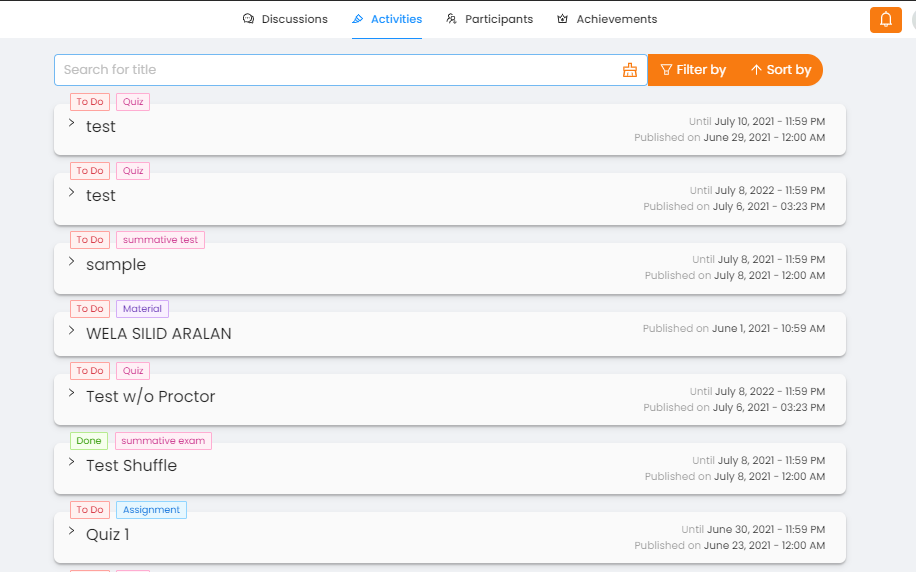Expand the test activity published at 03:23 PM
This screenshot has width=916, height=572.
pos(72,192)
